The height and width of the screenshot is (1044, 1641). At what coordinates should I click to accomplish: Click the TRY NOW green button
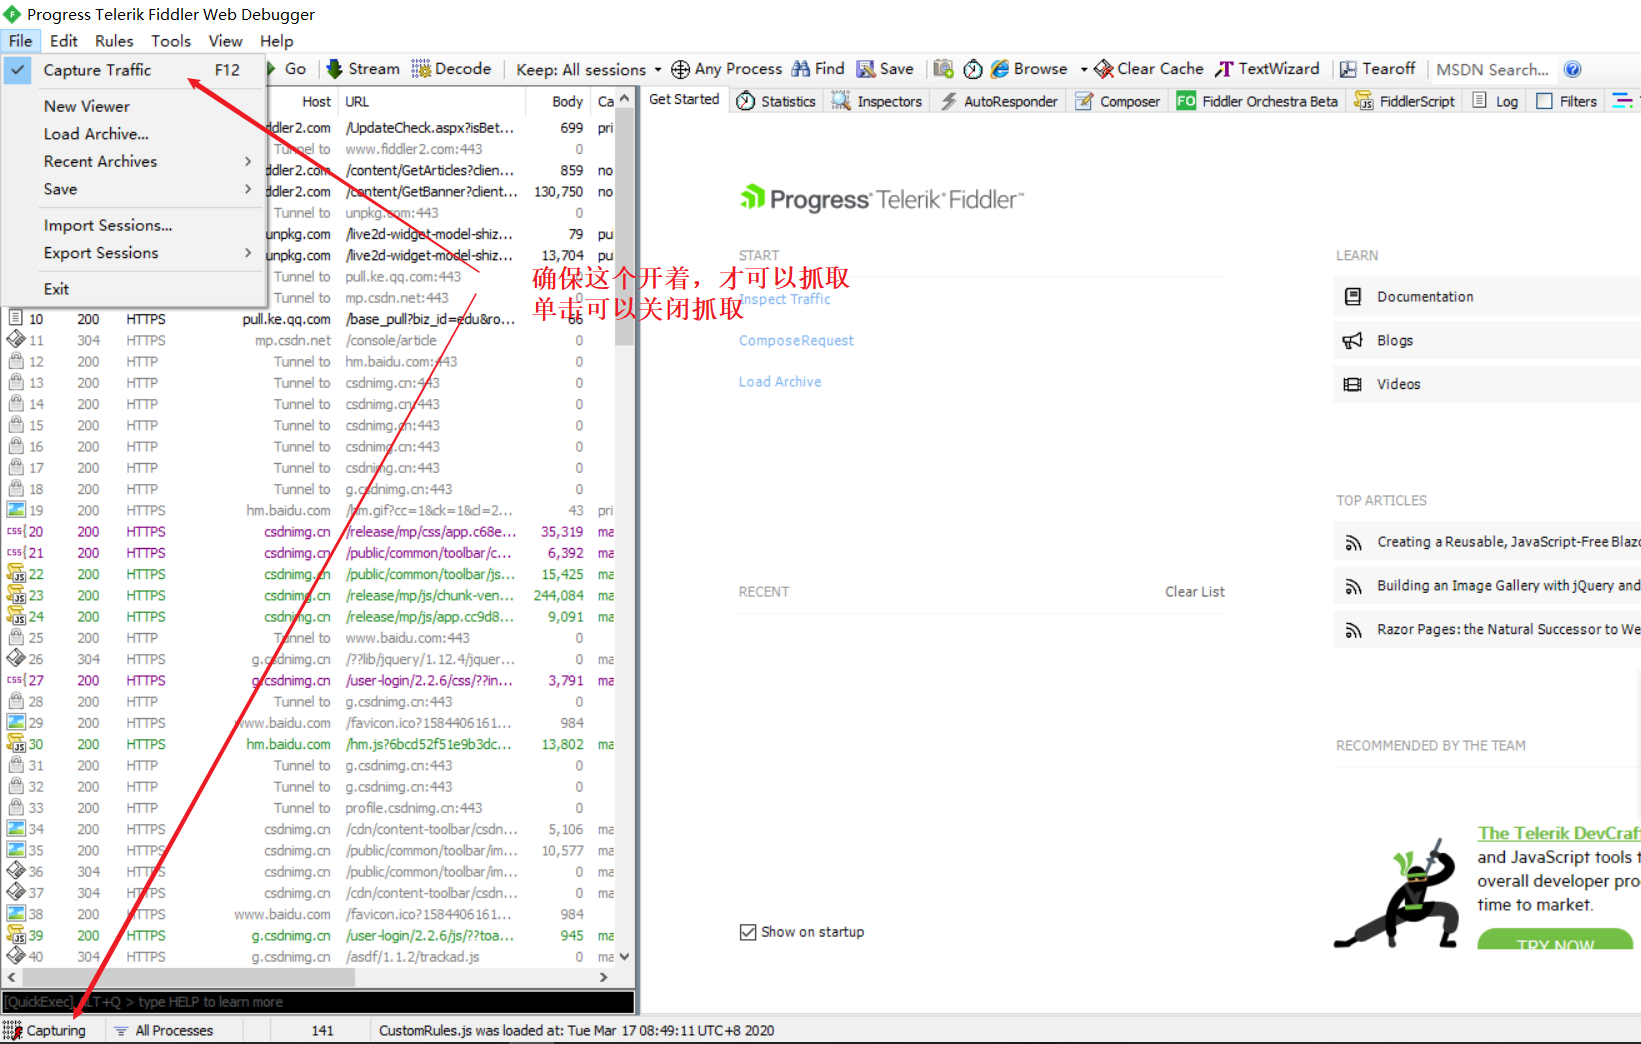1555,940
